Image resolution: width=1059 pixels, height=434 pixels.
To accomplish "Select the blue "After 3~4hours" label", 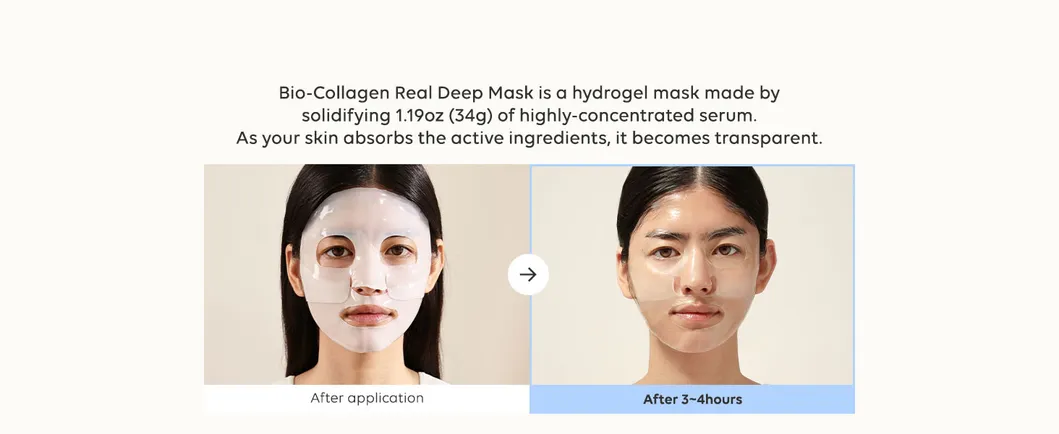I will (692, 400).
